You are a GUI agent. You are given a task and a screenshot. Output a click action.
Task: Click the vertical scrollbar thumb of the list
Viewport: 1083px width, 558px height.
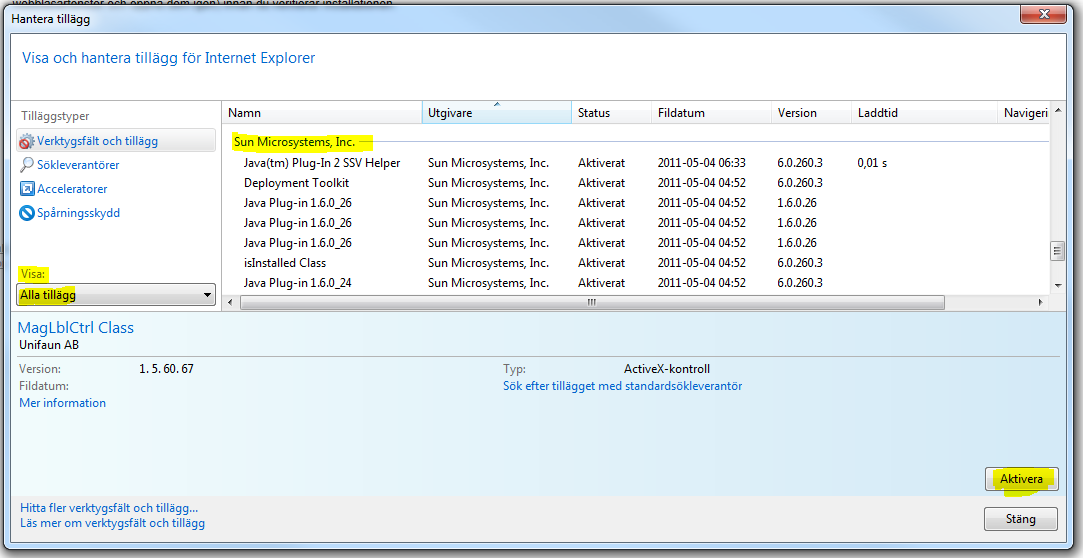click(x=1057, y=251)
